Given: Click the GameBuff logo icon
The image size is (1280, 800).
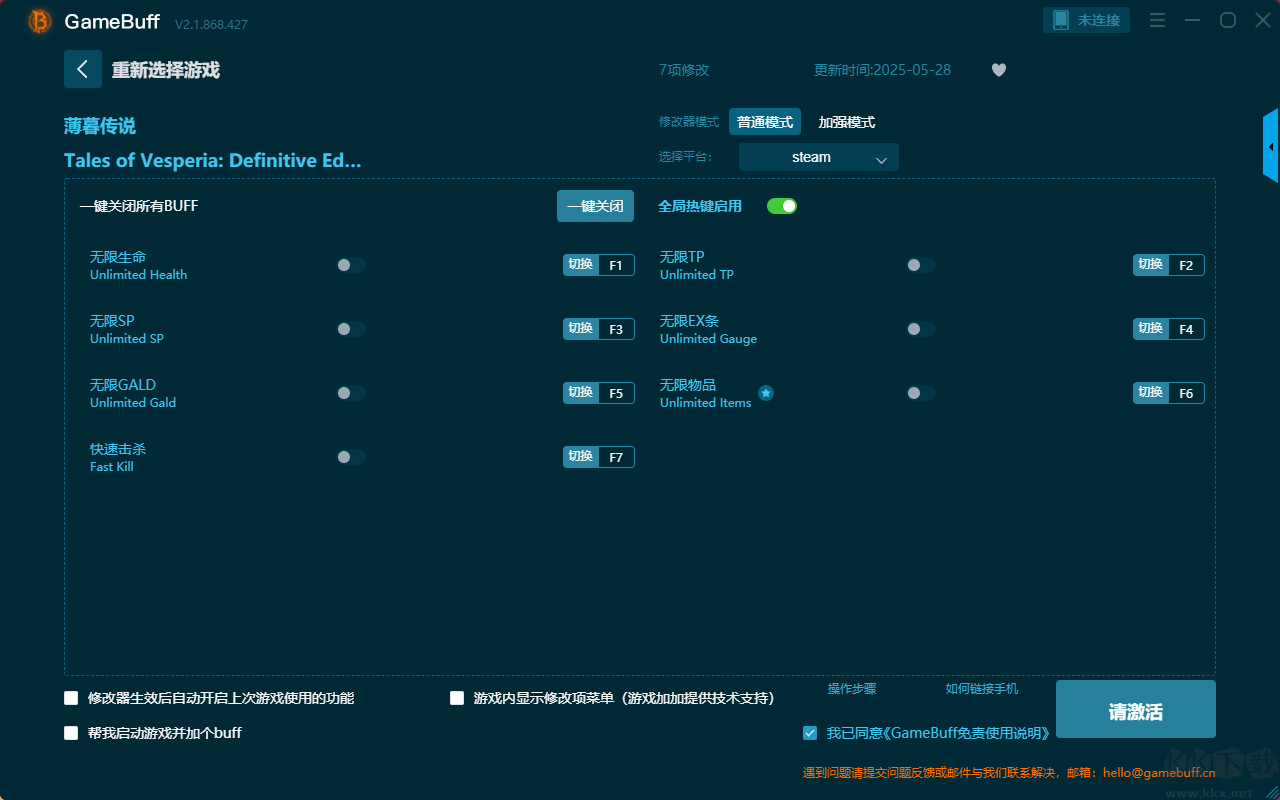Looking at the screenshot, I should point(40,21).
